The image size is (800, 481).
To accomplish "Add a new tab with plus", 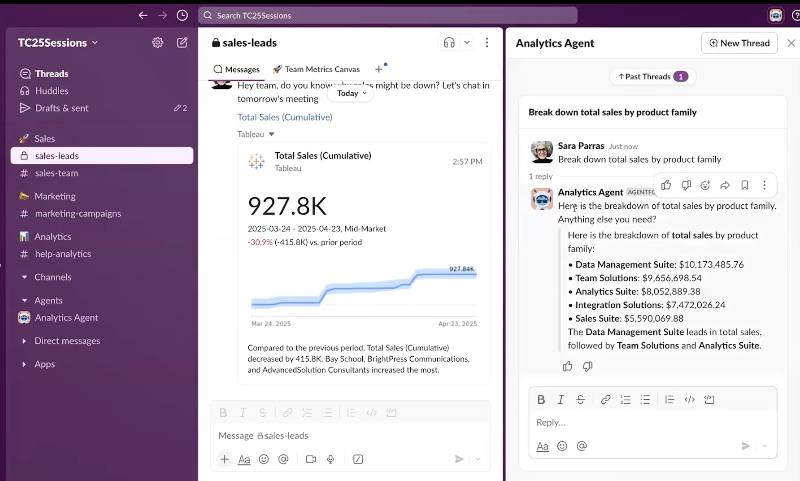I will (379, 69).
